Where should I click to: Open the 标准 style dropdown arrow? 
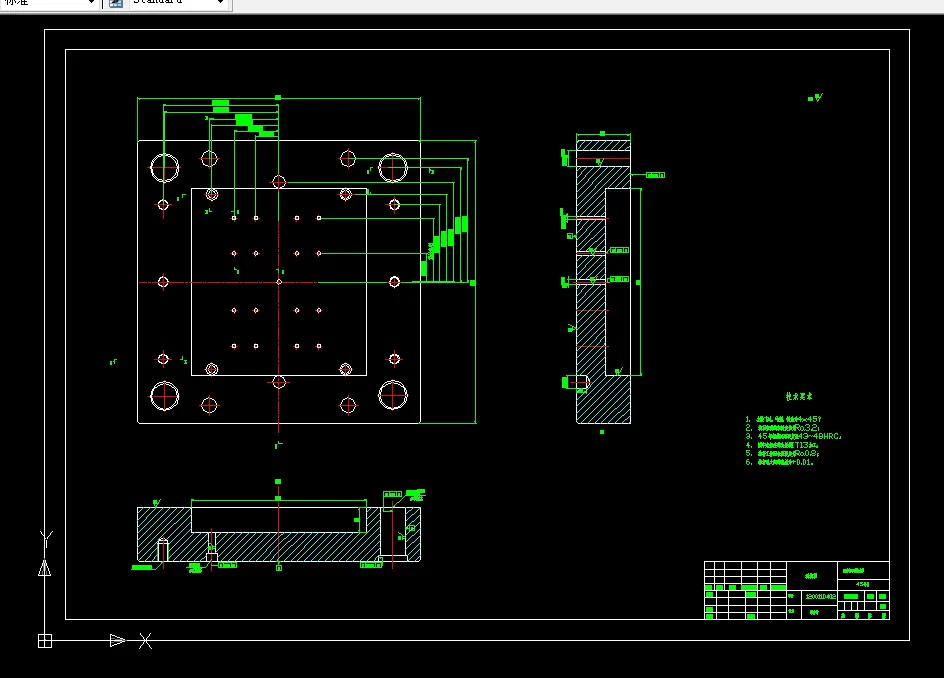coord(92,3)
